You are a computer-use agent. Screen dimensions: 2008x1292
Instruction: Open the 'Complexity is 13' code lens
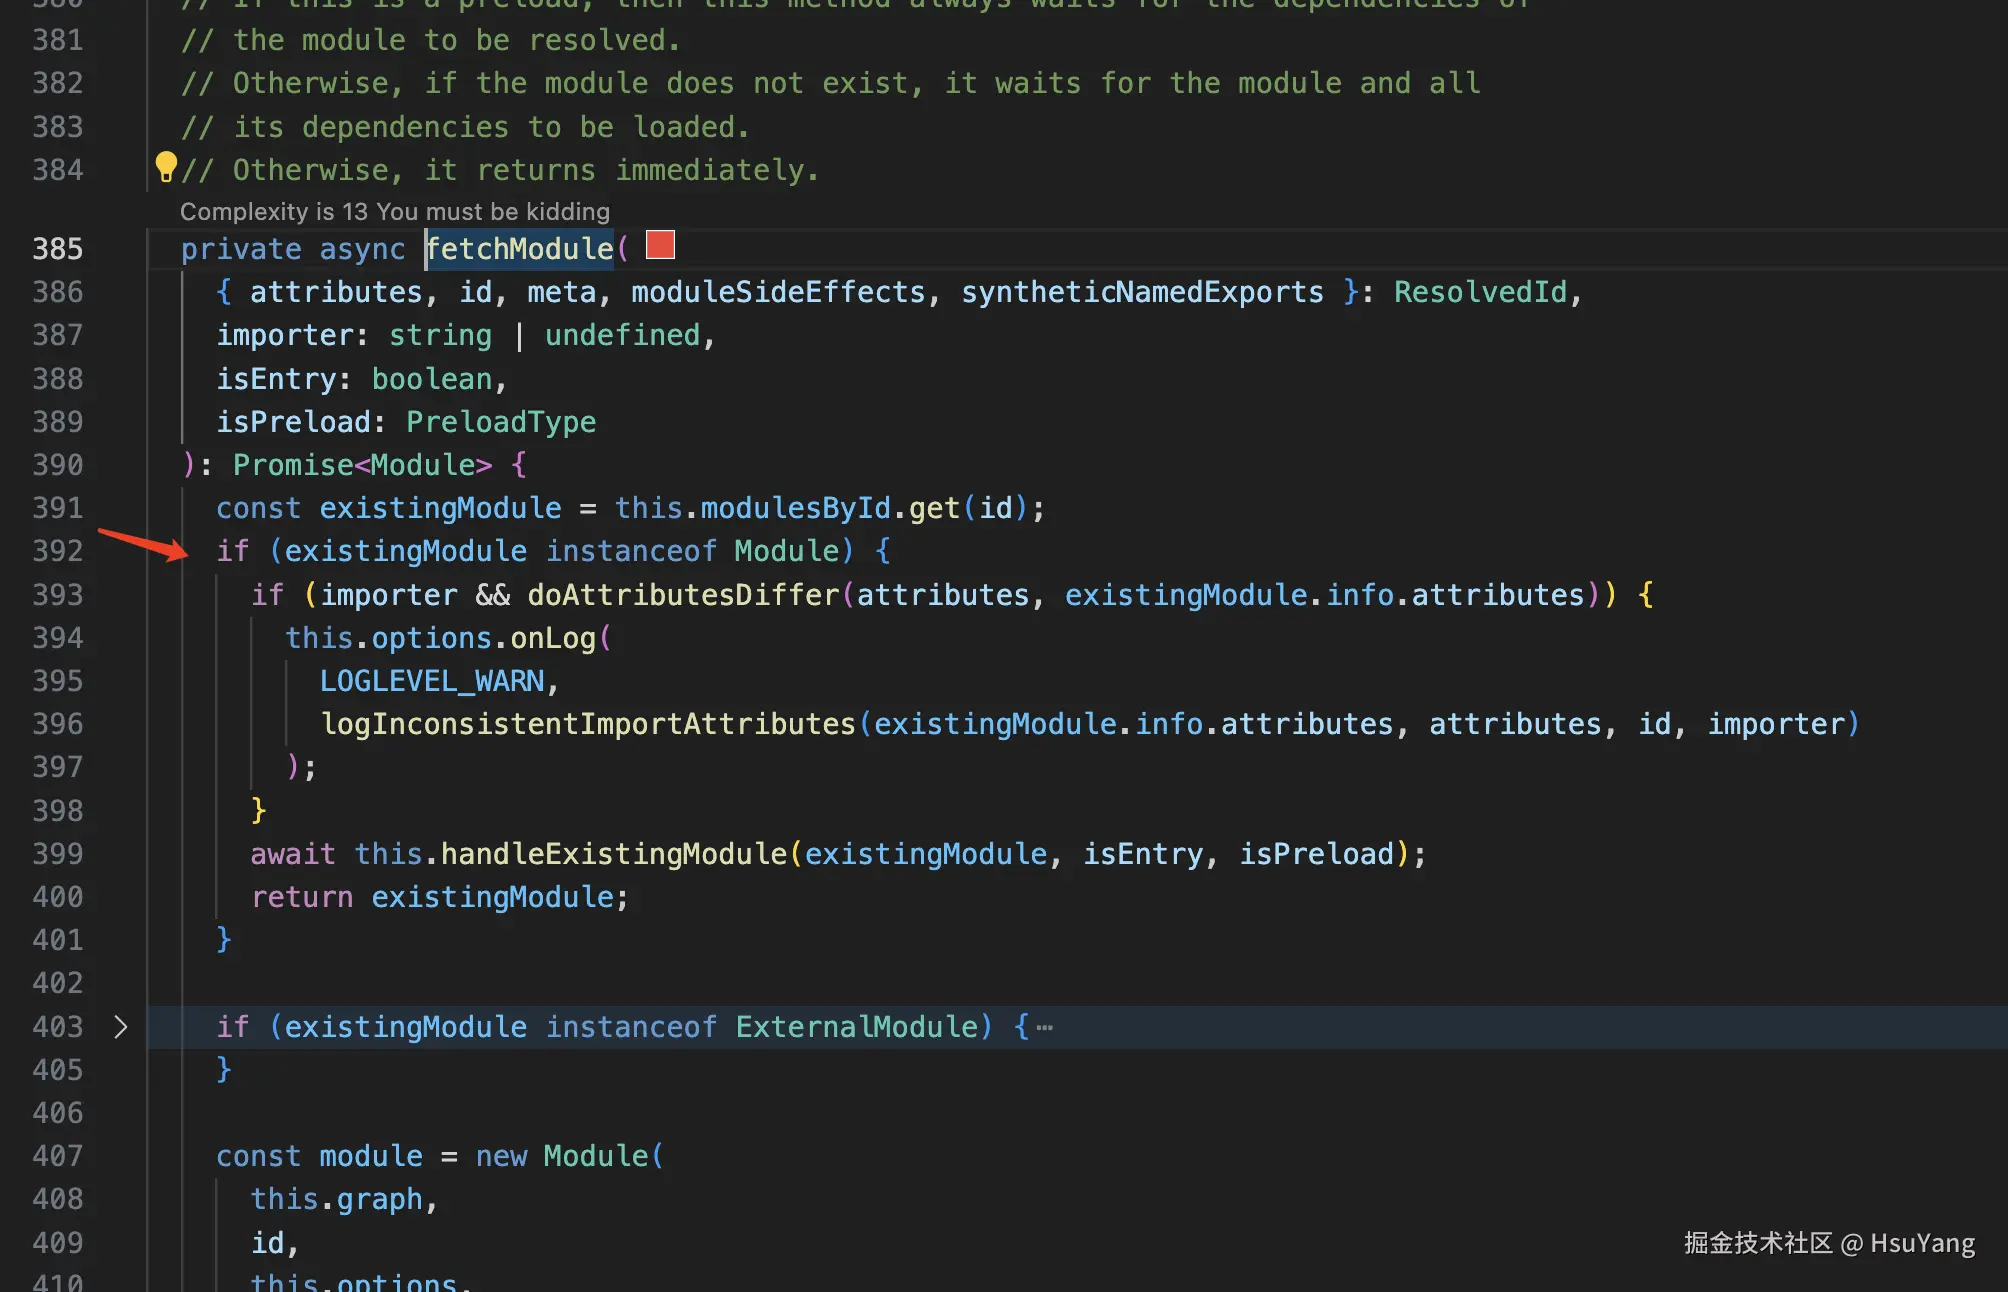(x=394, y=212)
